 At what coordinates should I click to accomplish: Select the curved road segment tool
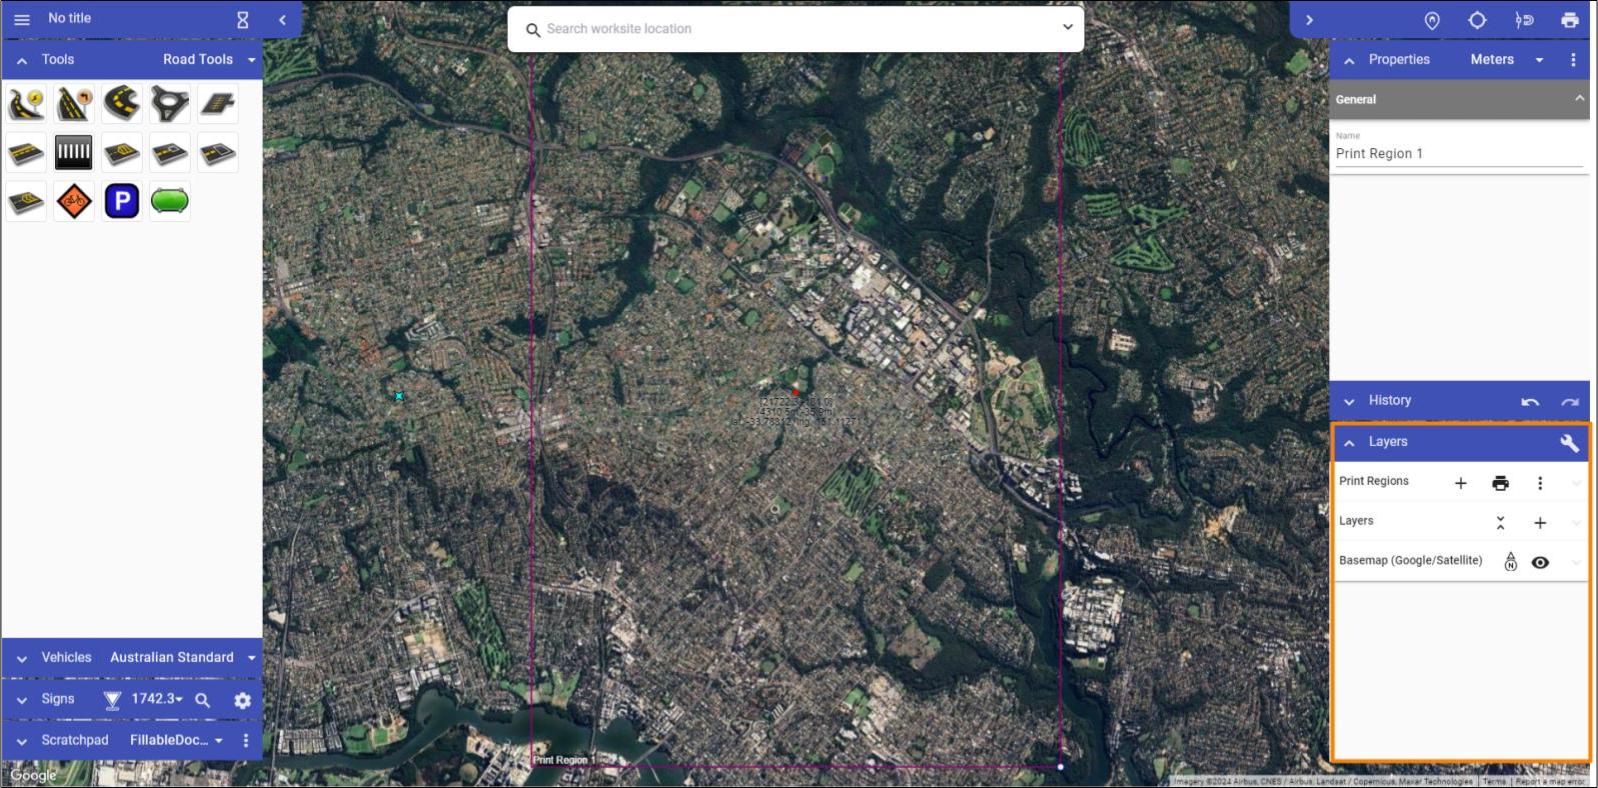click(x=122, y=103)
